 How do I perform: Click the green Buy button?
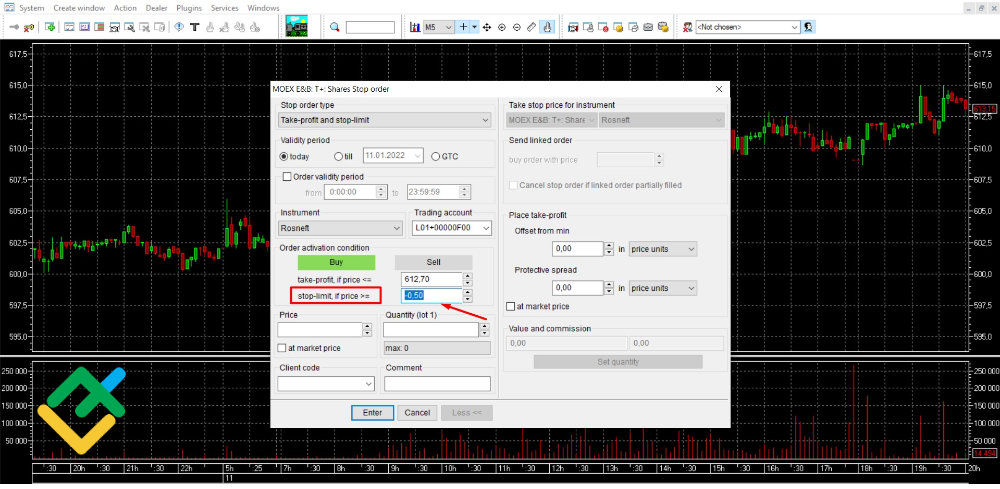pos(336,262)
